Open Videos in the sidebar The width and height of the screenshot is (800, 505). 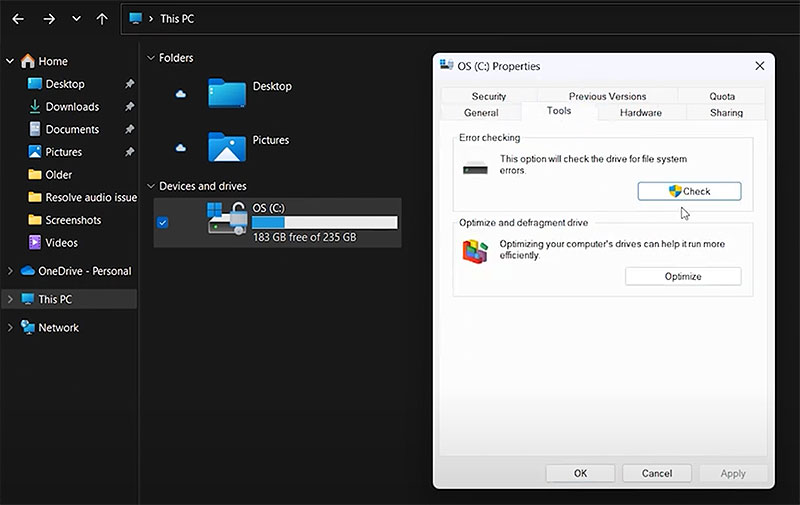[61, 243]
